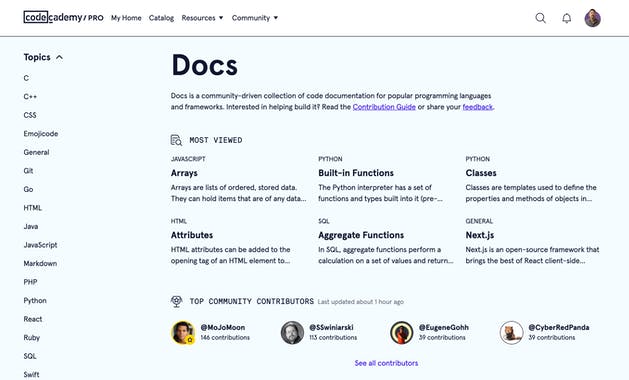
Task: Select the Swift topic
Action: point(31,374)
